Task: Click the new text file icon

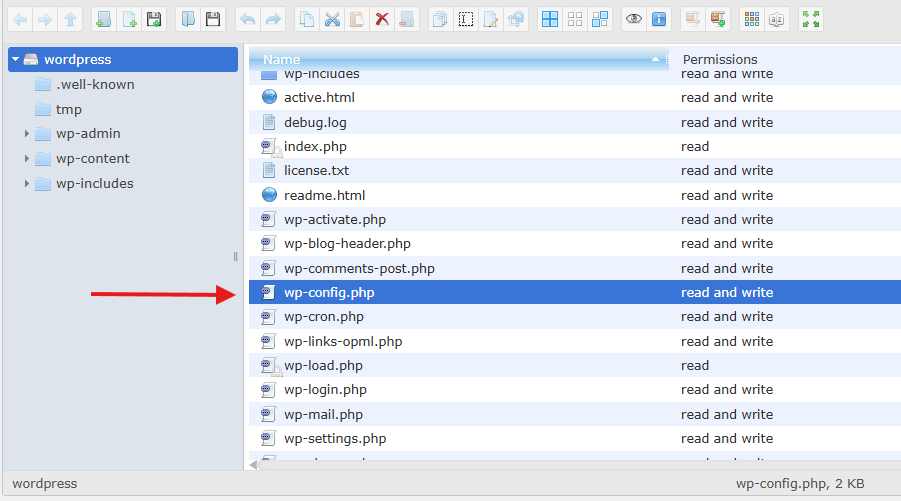Action: point(129,19)
